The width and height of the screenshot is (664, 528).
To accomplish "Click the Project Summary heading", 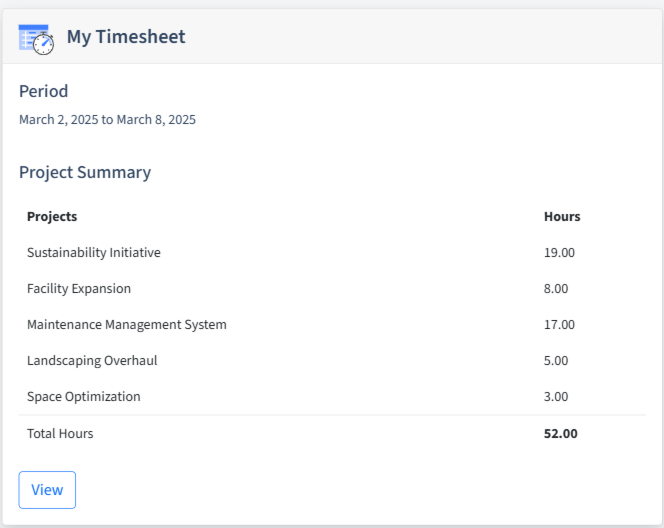I will (85, 172).
